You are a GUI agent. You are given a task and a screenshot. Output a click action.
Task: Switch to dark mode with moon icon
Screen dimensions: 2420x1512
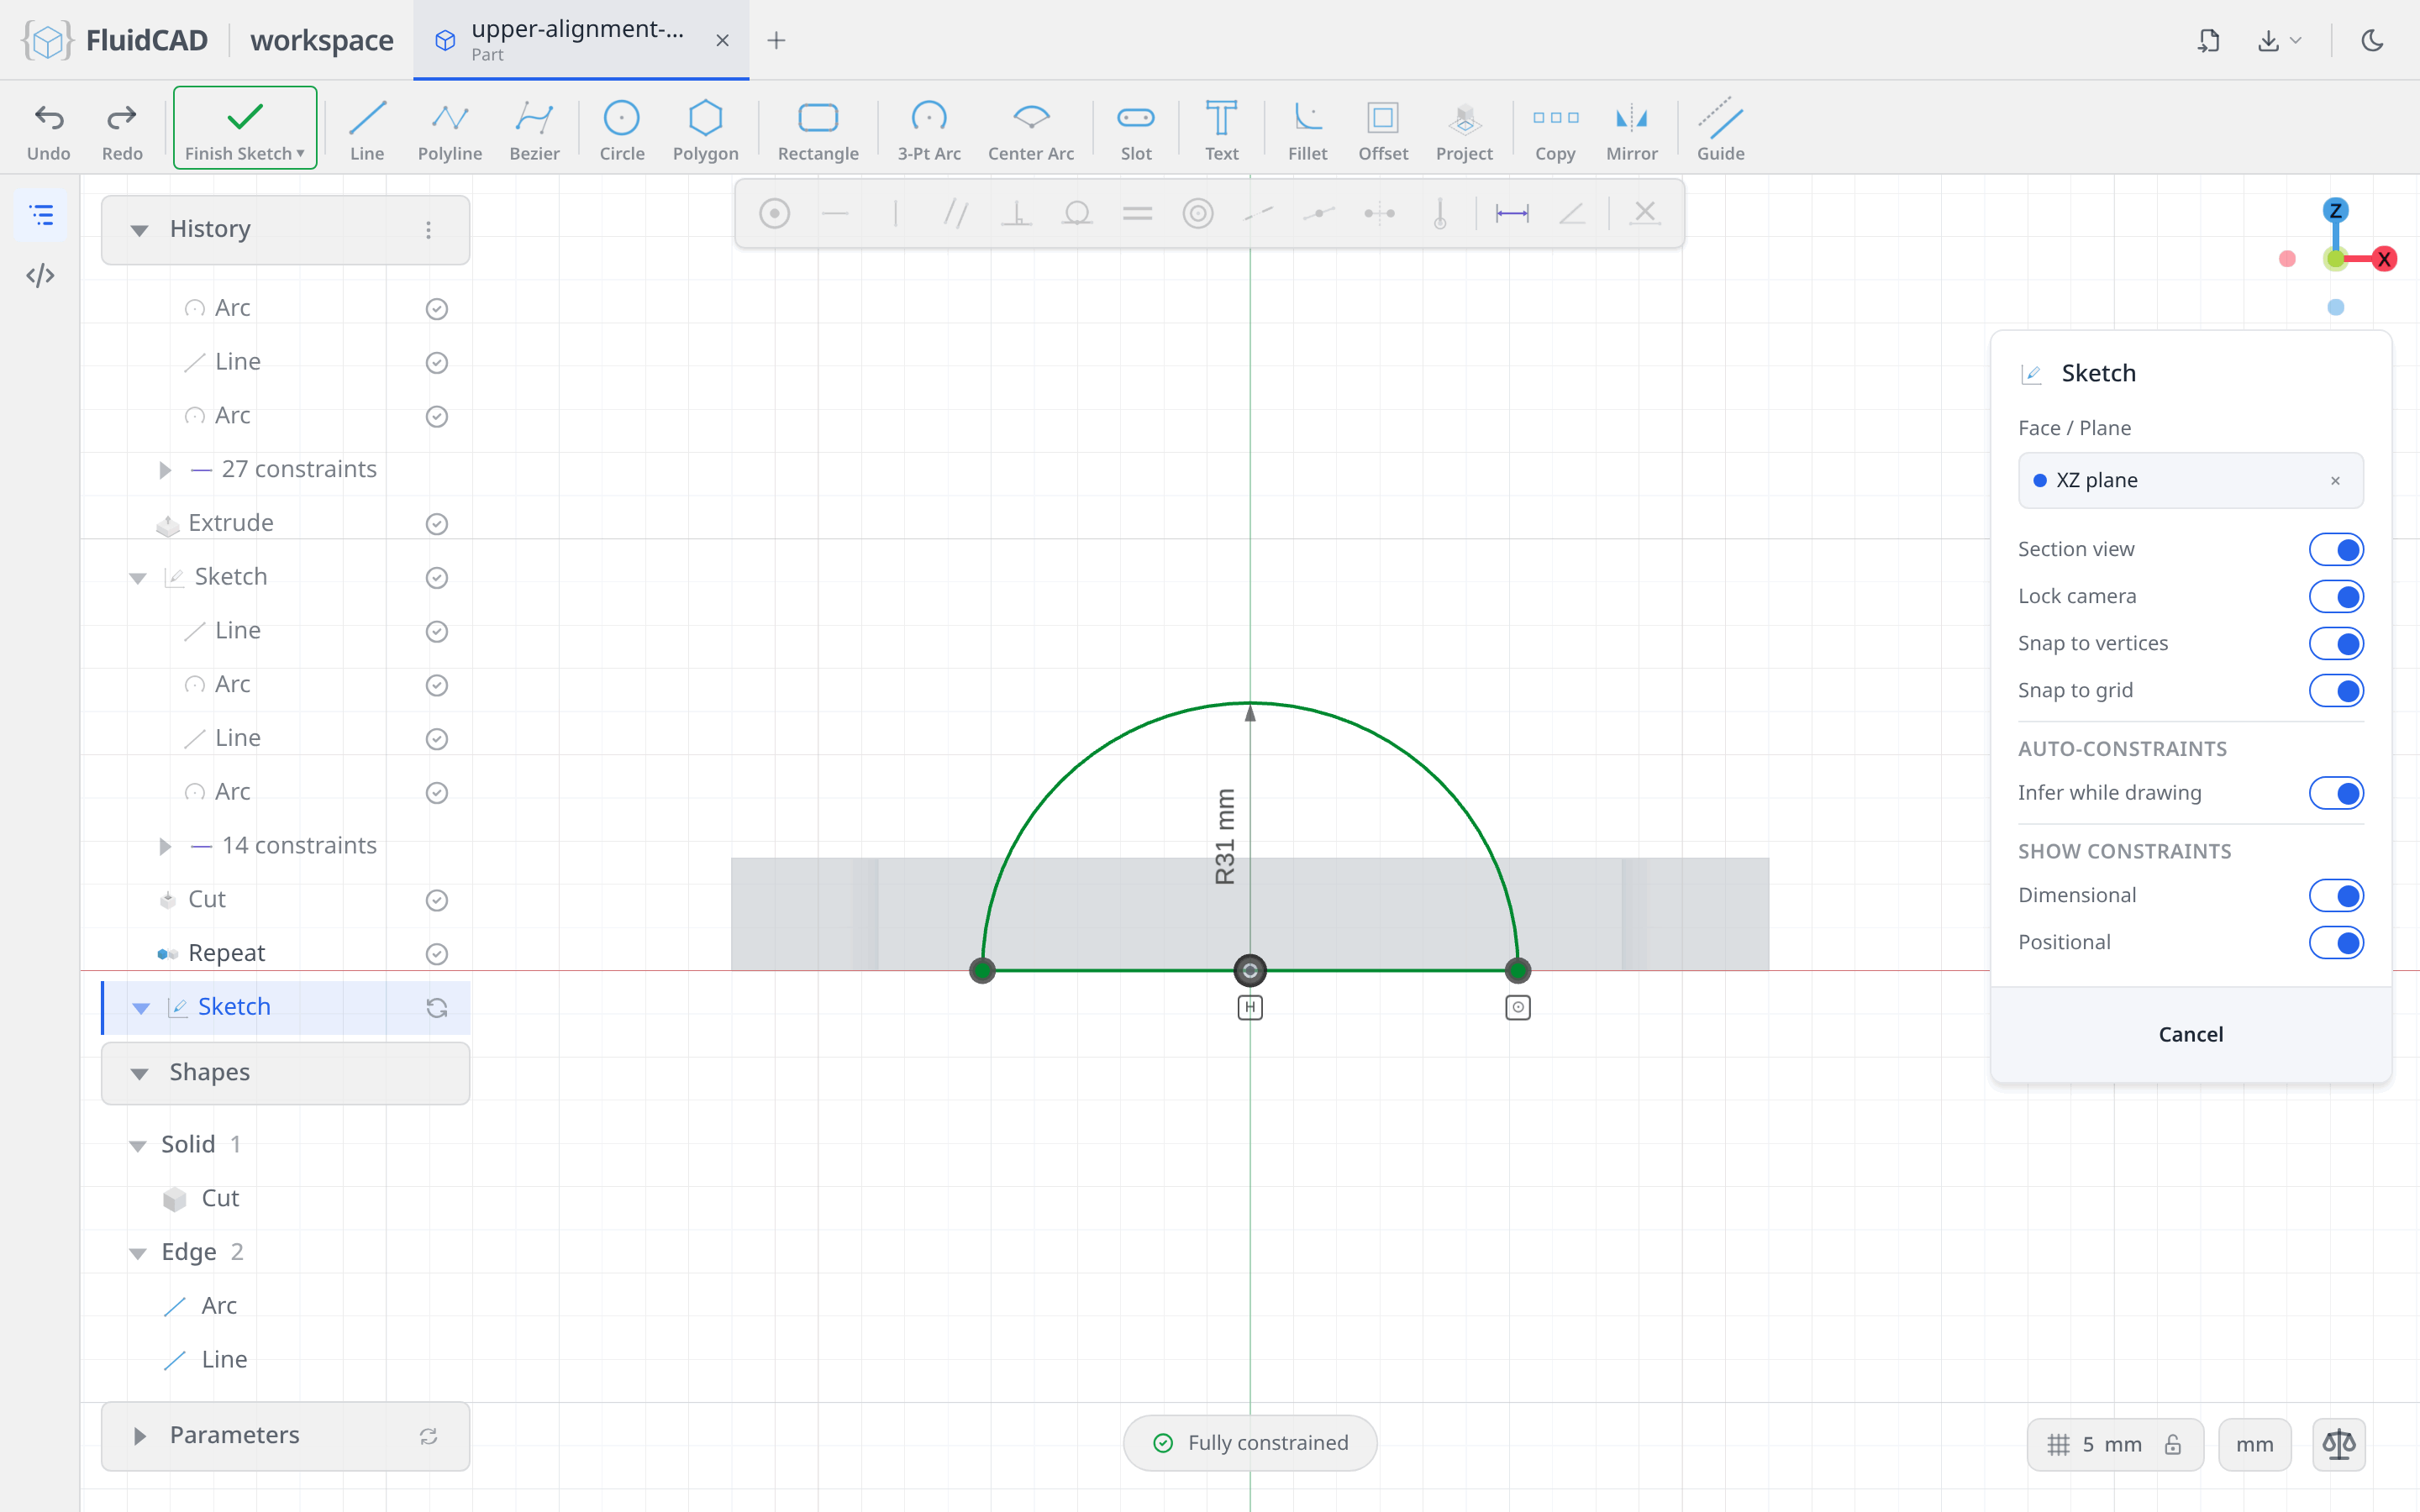pyautogui.click(x=2372, y=40)
